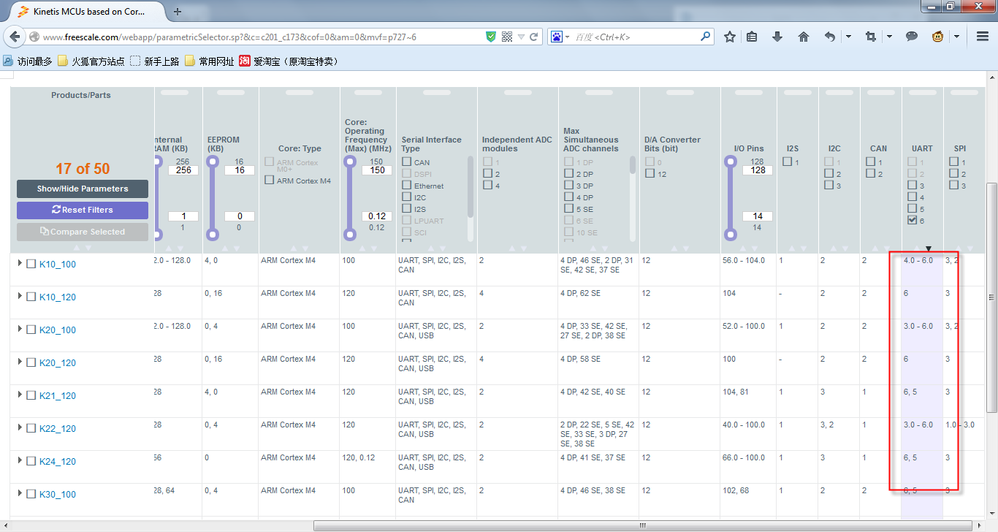The image size is (998, 532).
Task: Expand the K10_120 product row
Action: click(19, 296)
